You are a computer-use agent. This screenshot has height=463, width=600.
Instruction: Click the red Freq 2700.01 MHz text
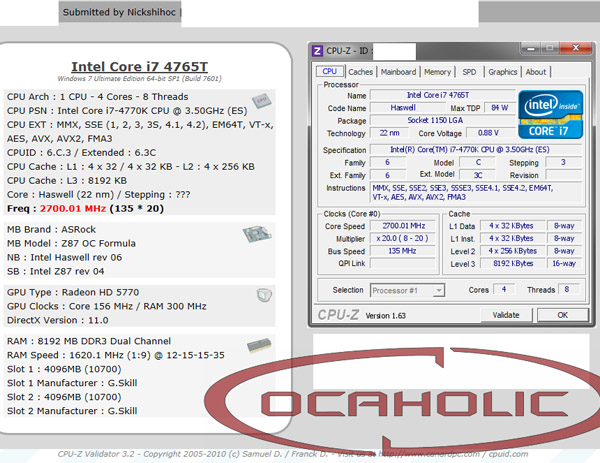tap(73, 209)
